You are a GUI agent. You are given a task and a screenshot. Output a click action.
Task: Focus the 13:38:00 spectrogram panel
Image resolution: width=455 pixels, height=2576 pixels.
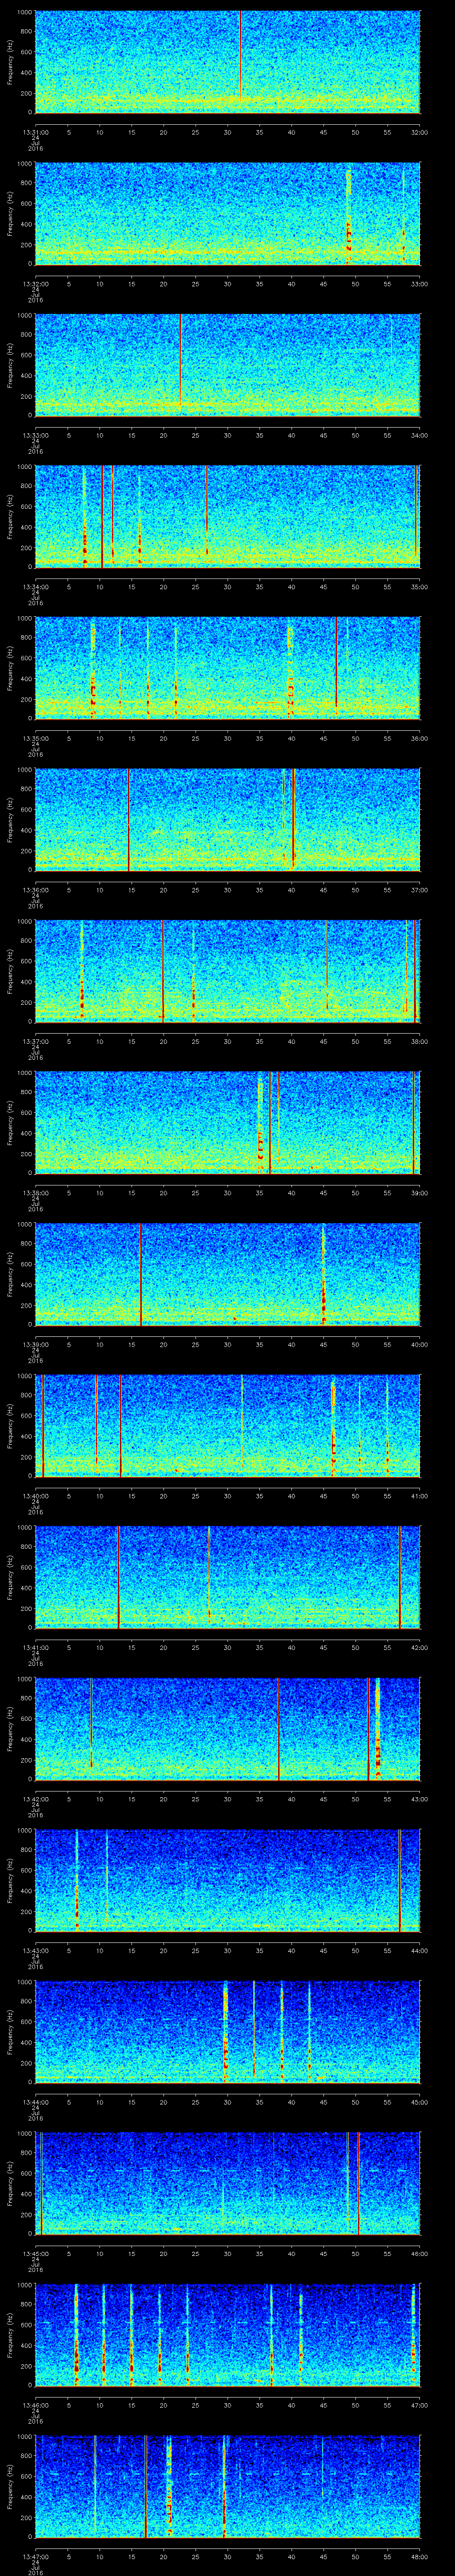227,1123
